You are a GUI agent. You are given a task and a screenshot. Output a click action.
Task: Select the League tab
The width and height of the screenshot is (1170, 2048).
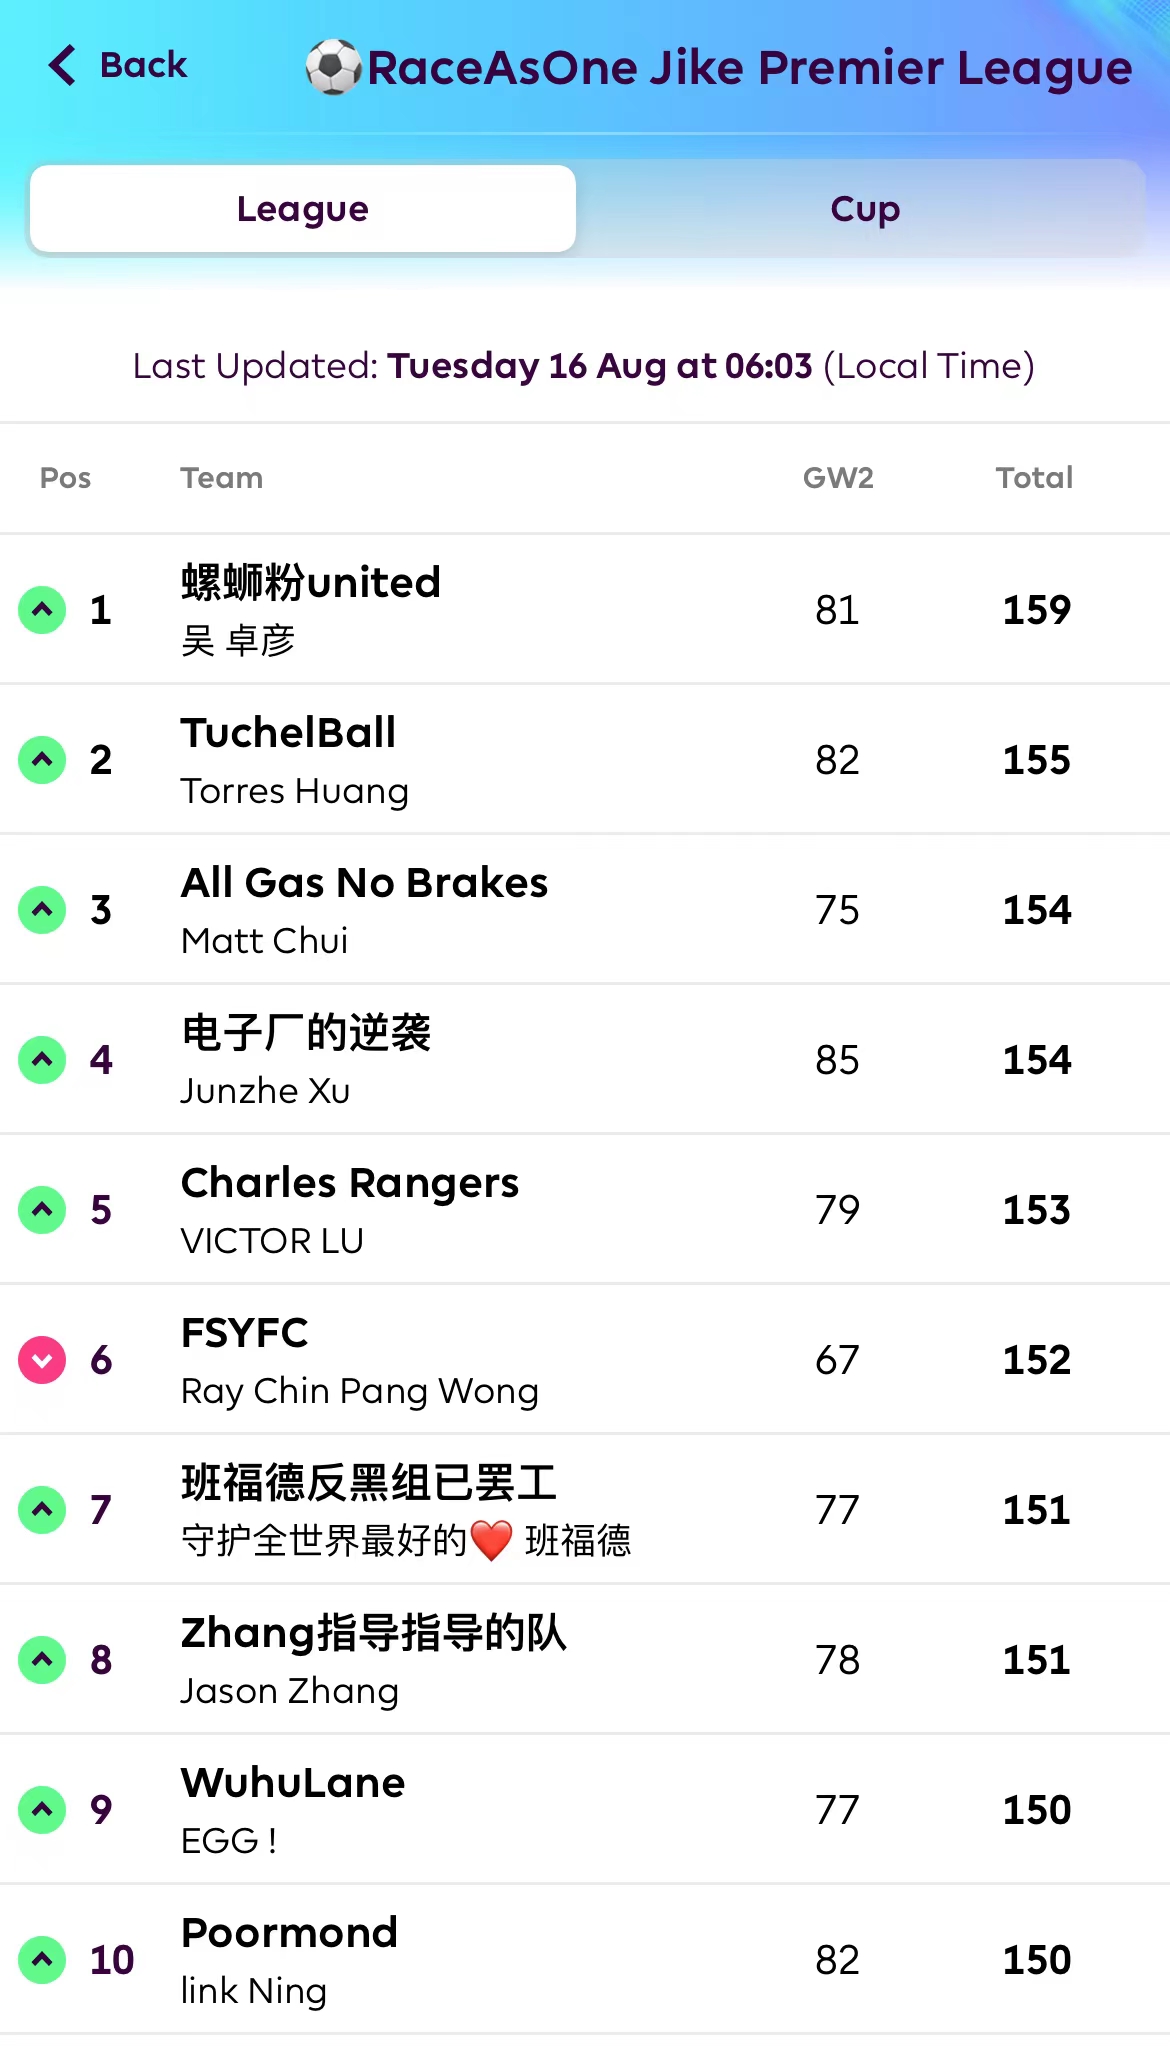coord(303,209)
